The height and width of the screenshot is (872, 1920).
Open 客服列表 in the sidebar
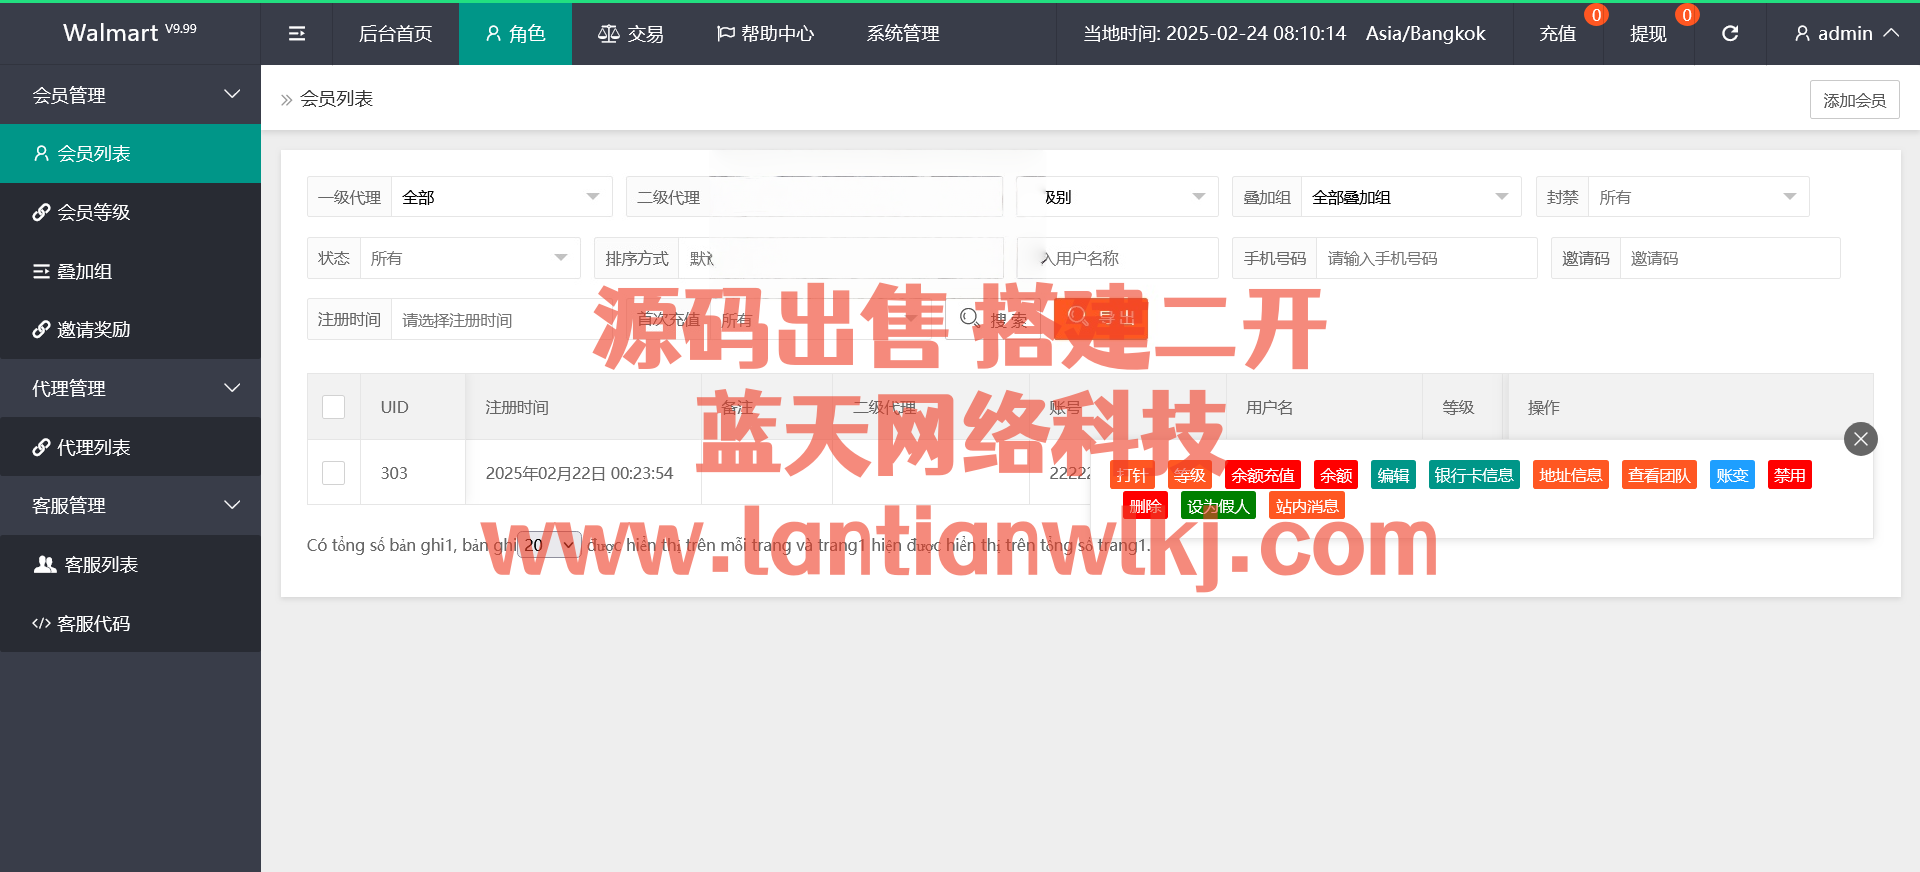click(x=100, y=565)
